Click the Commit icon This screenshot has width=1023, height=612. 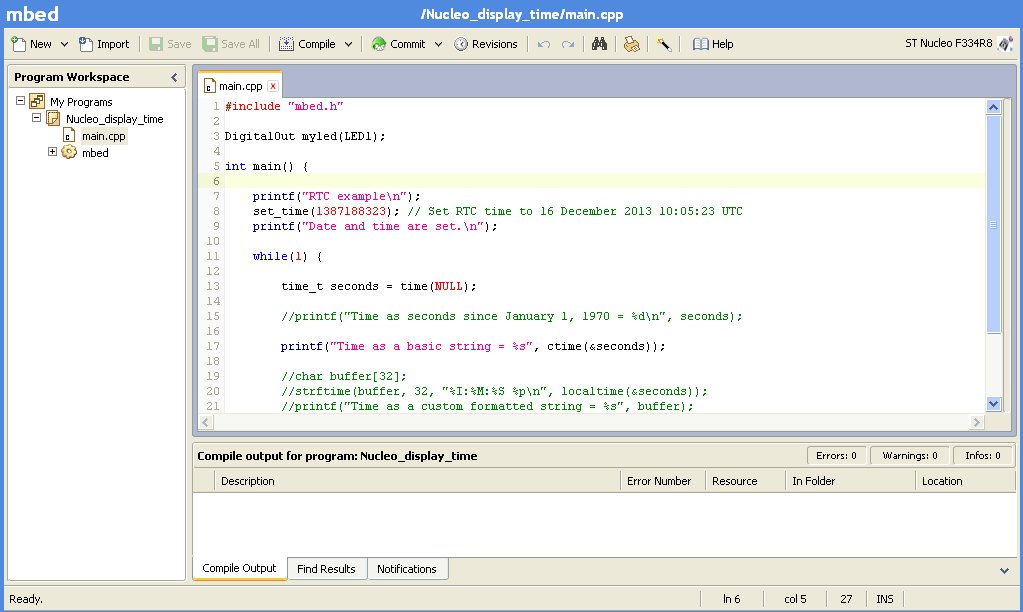[378, 44]
